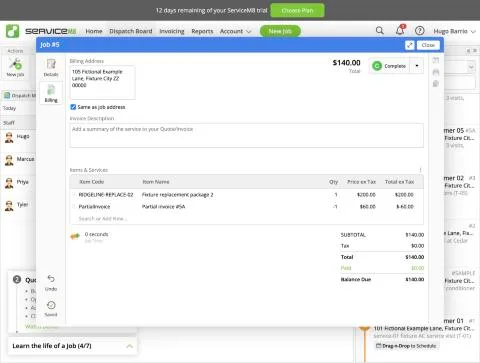Expand Job #5 dialog to full screen
480x363 pixels.
409,45
